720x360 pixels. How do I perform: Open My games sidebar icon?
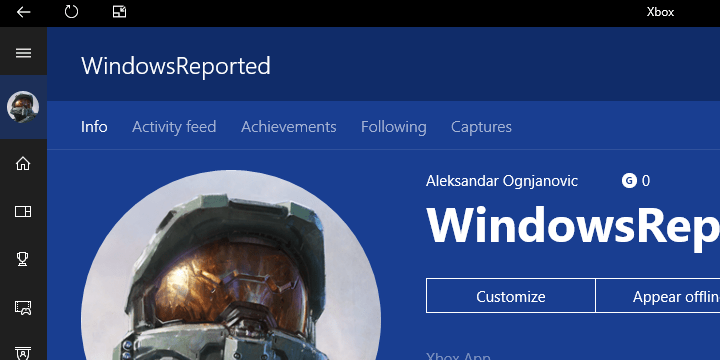coord(23,211)
